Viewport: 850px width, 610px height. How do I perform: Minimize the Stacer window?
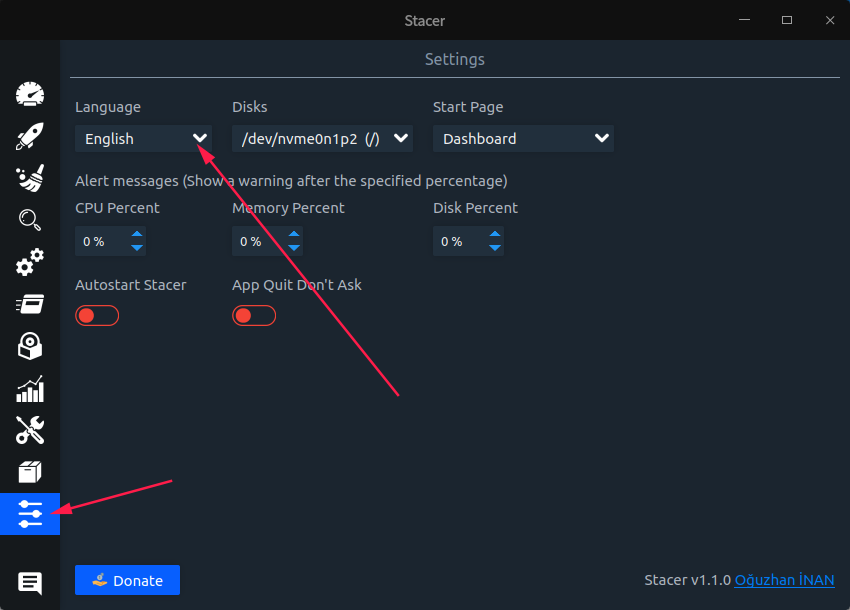744,20
